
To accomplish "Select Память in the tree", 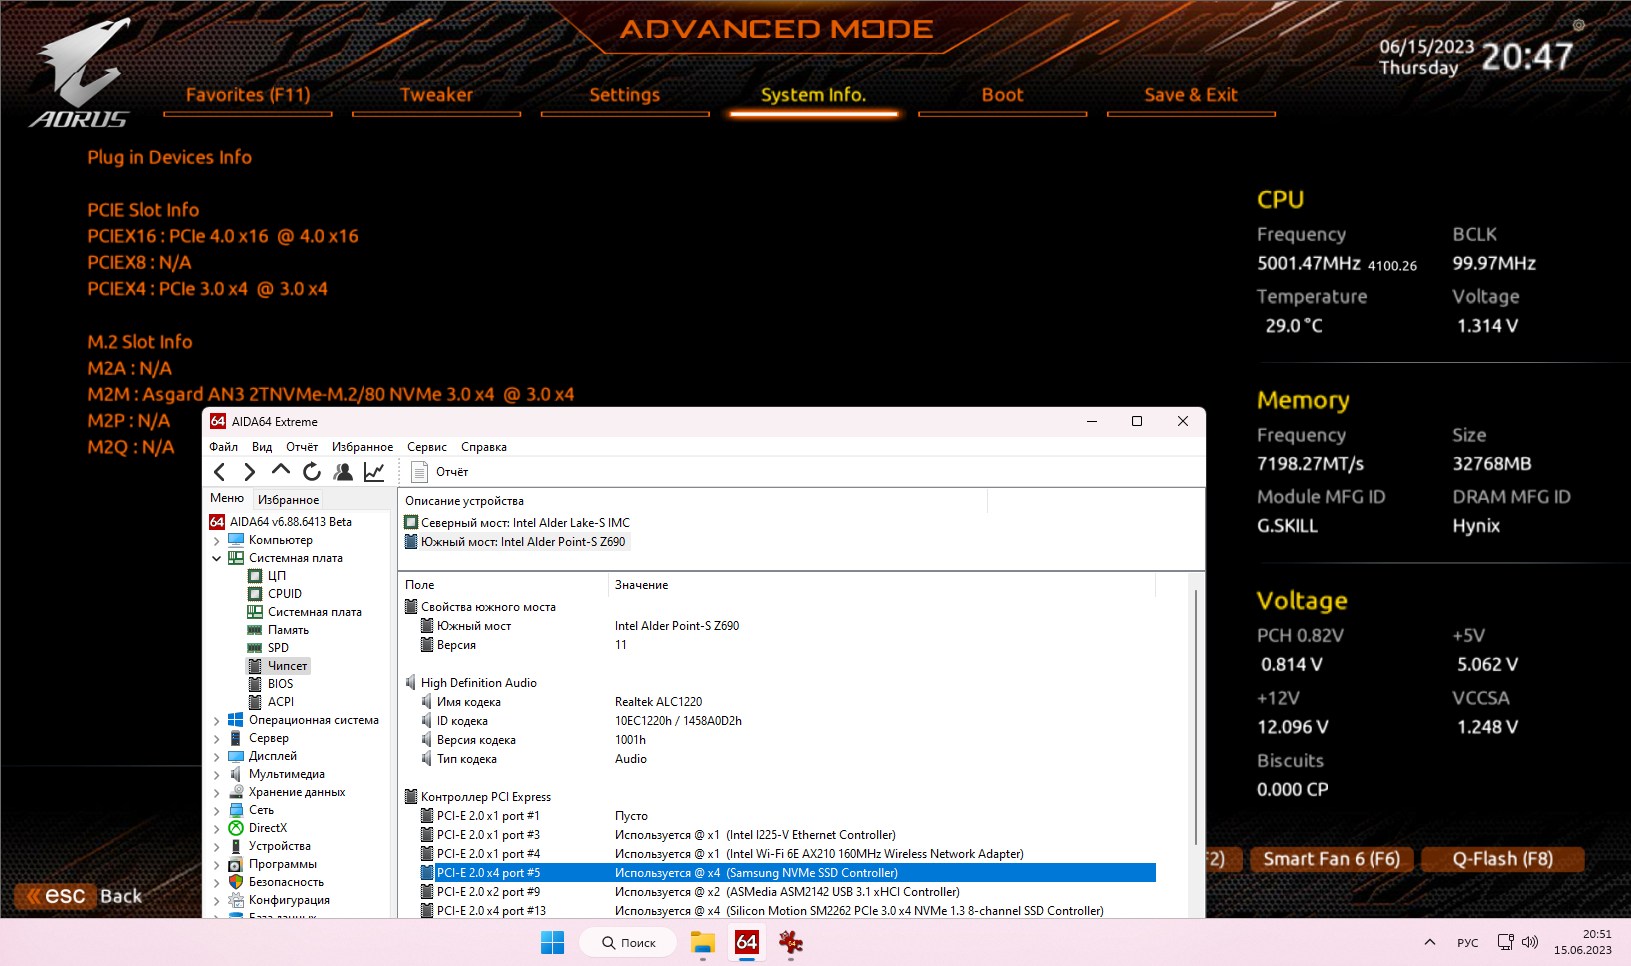I will (x=288, y=630).
